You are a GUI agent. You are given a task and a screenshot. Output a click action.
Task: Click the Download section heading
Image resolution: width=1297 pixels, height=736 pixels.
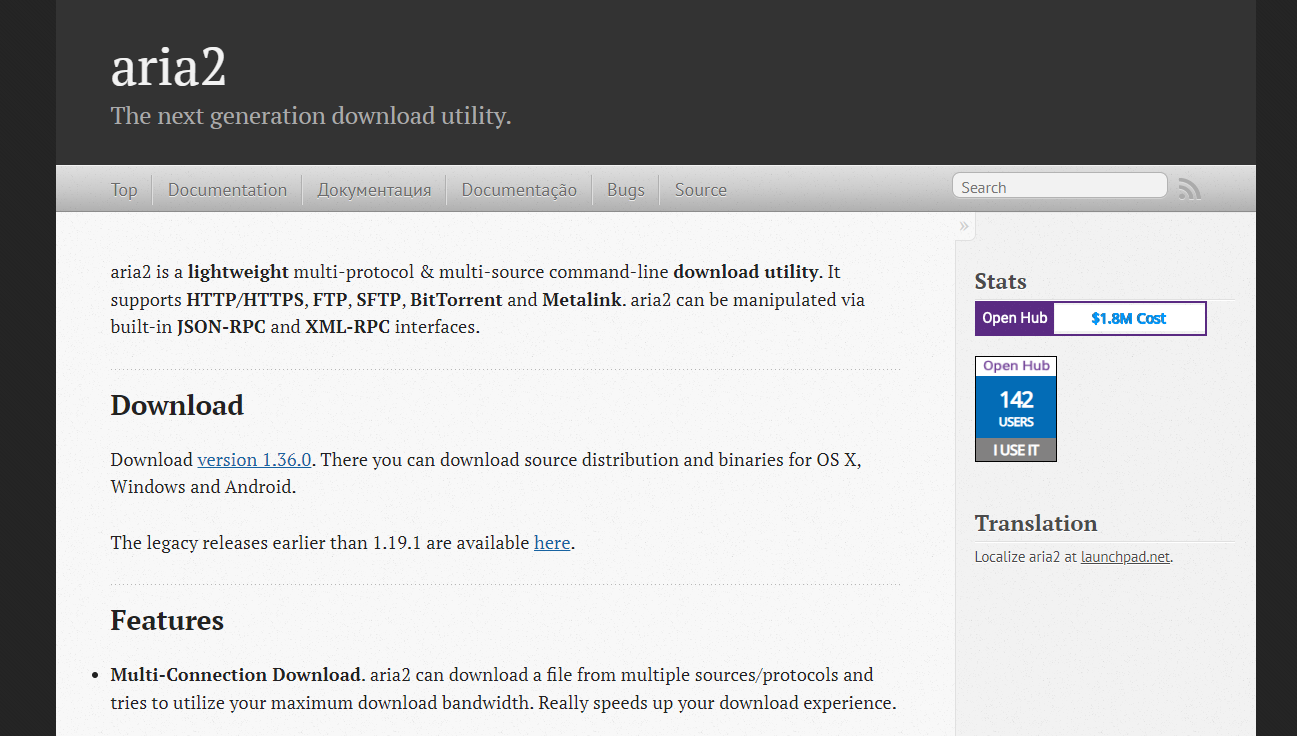point(177,405)
